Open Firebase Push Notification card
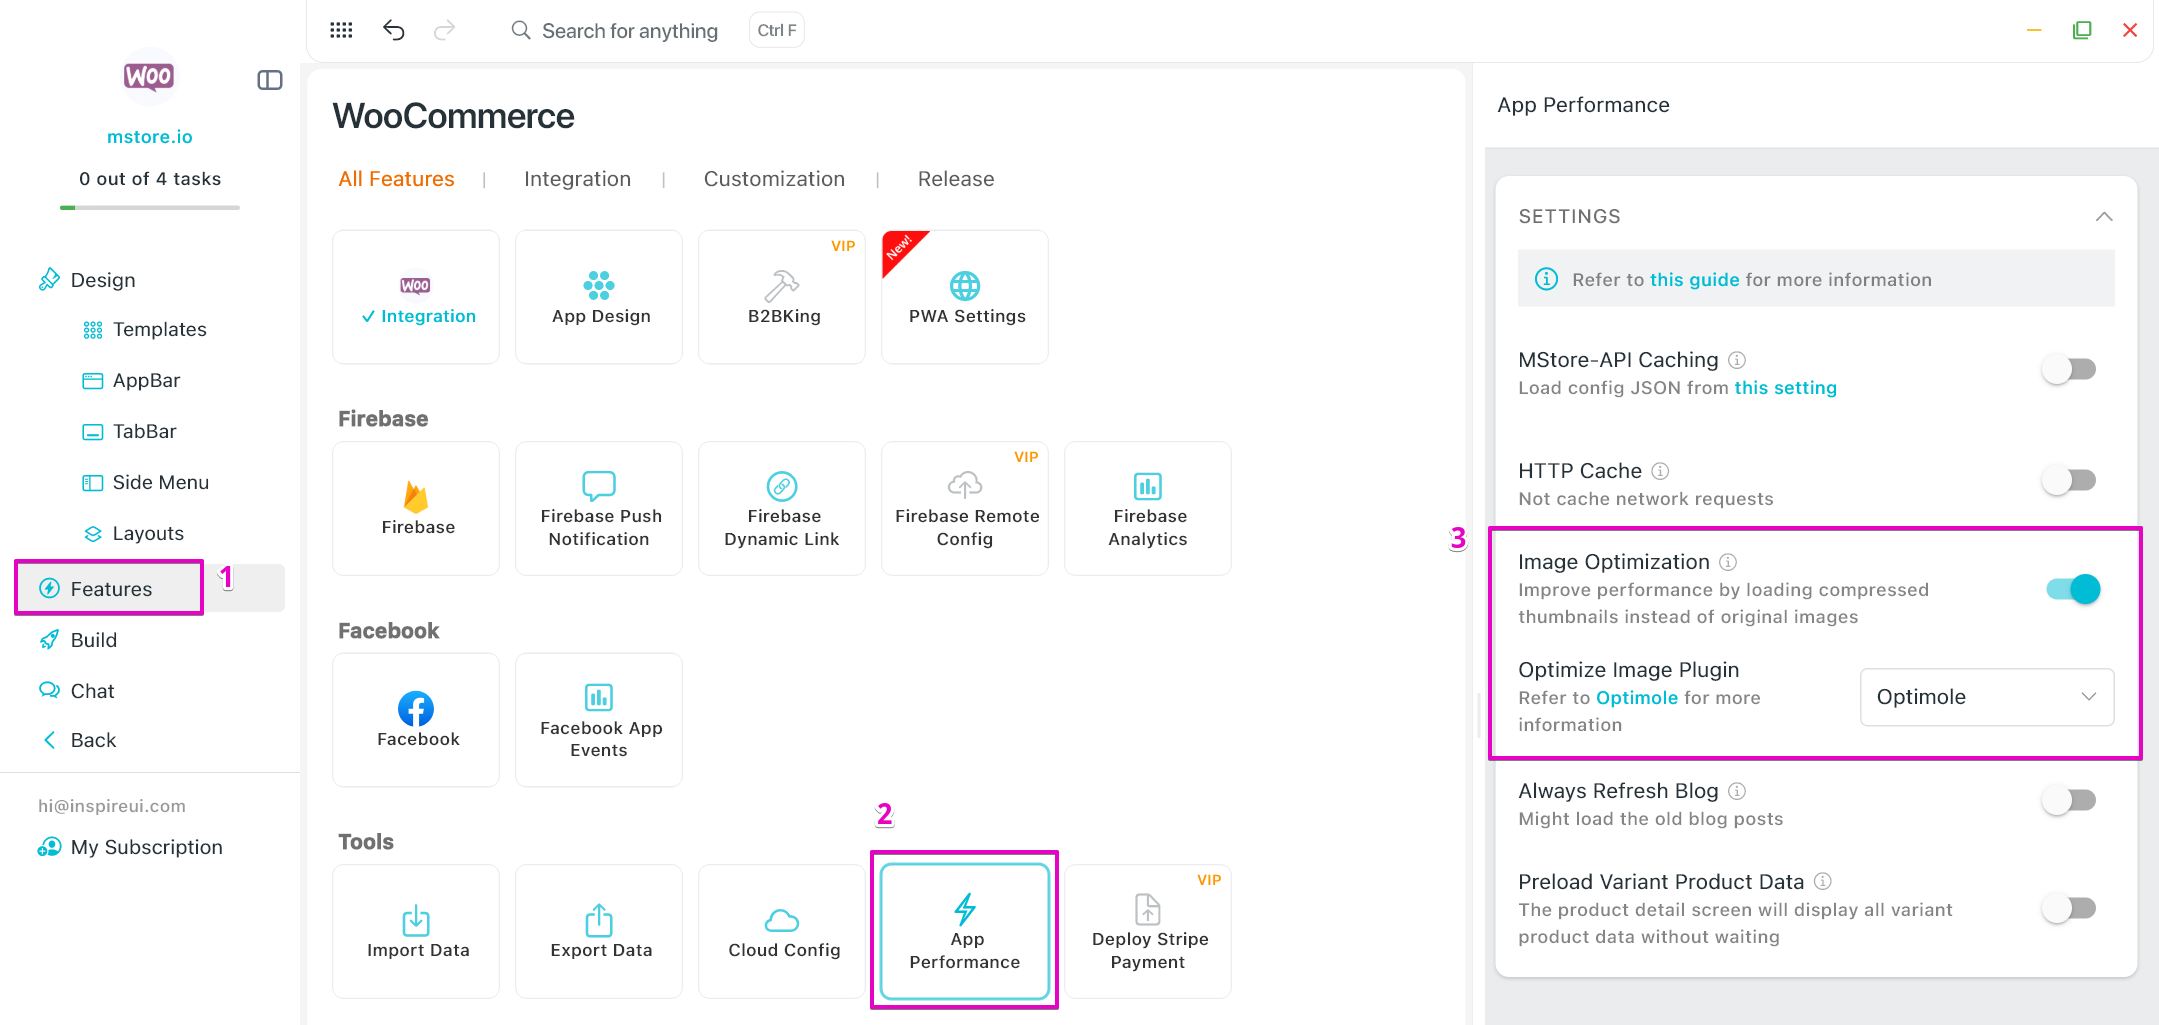2159x1025 pixels. [x=599, y=508]
